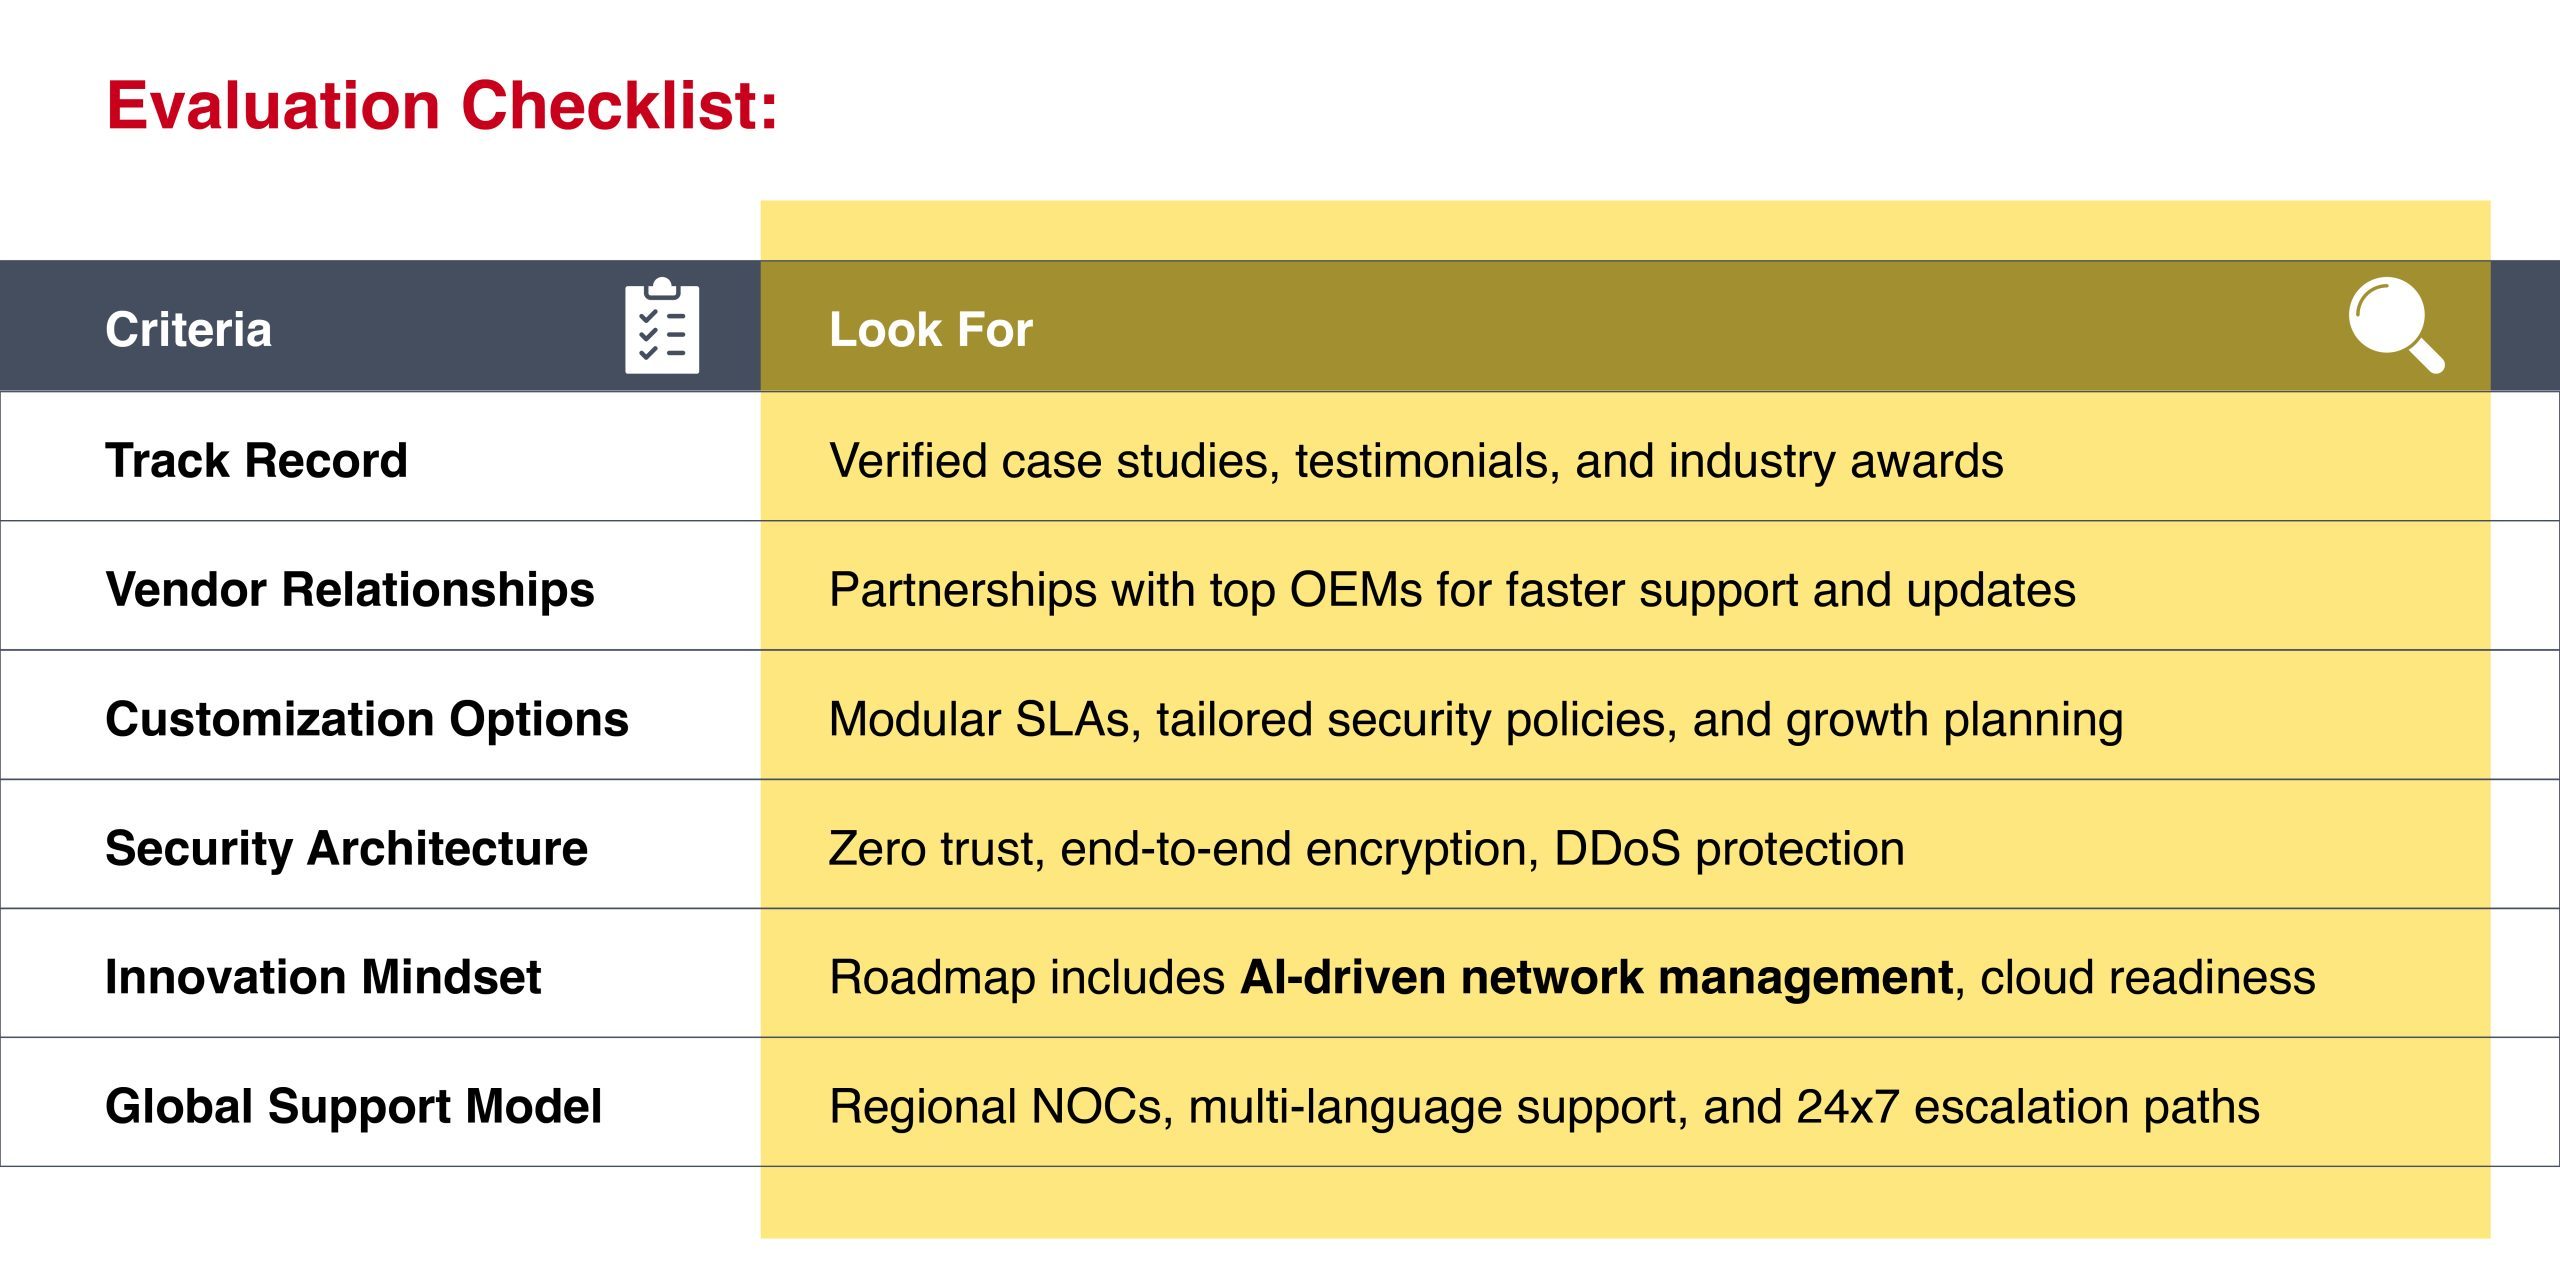Select the Security Architecture row label
2560x1280 pixels.
tap(347, 849)
